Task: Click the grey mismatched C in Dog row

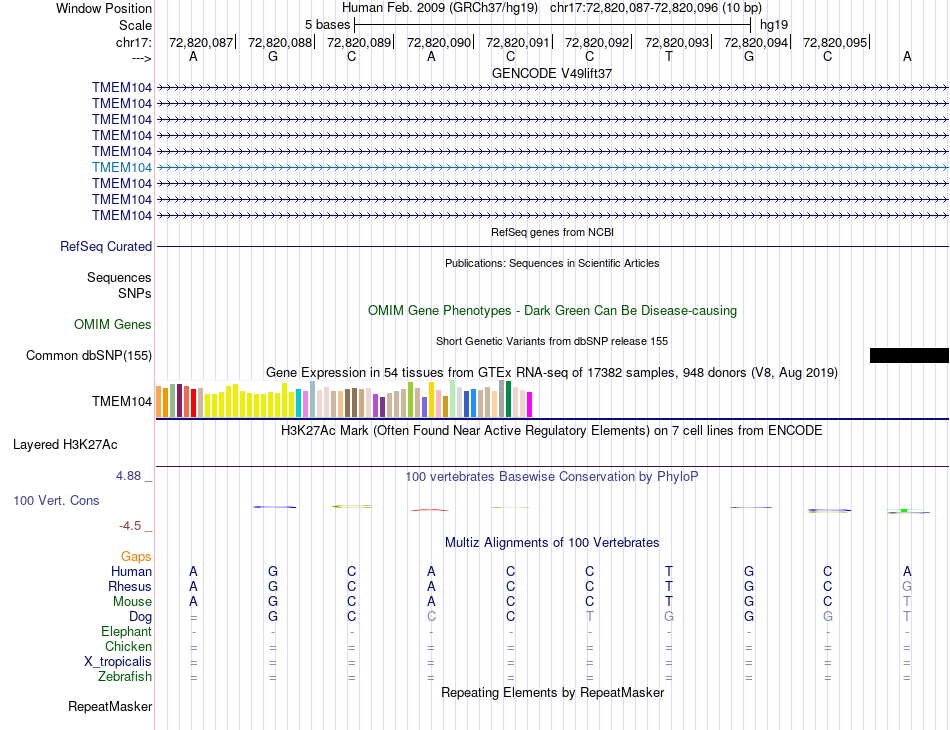Action: 431,617
